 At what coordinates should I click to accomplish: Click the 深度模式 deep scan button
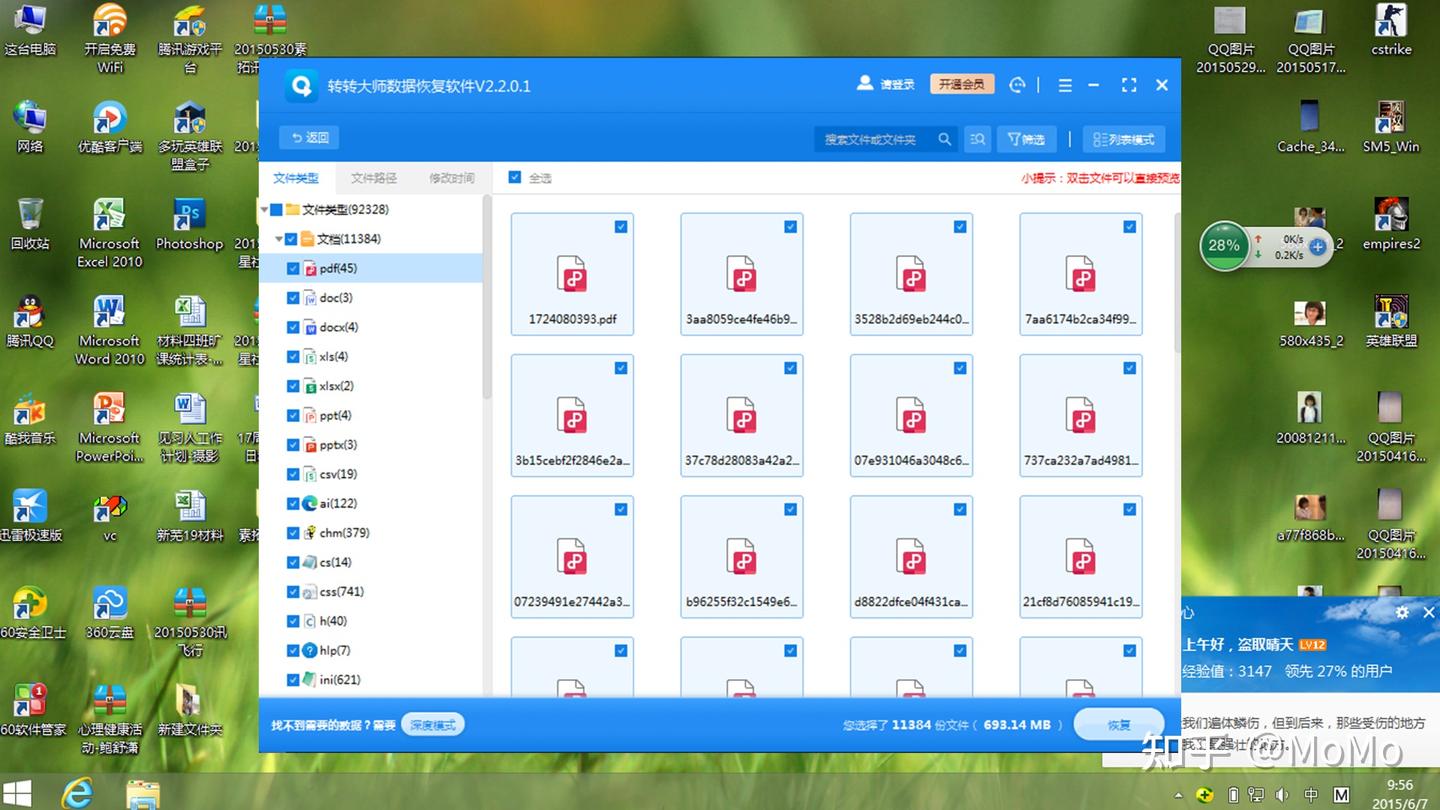pos(433,725)
